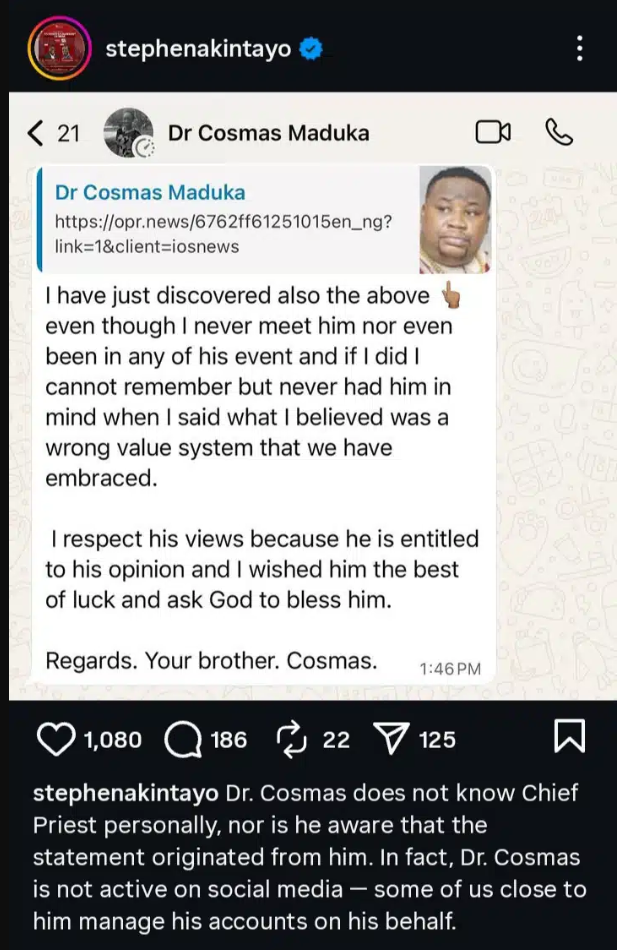Like the post with the heart icon
Viewport: 617px width, 950px height.
click(x=58, y=740)
